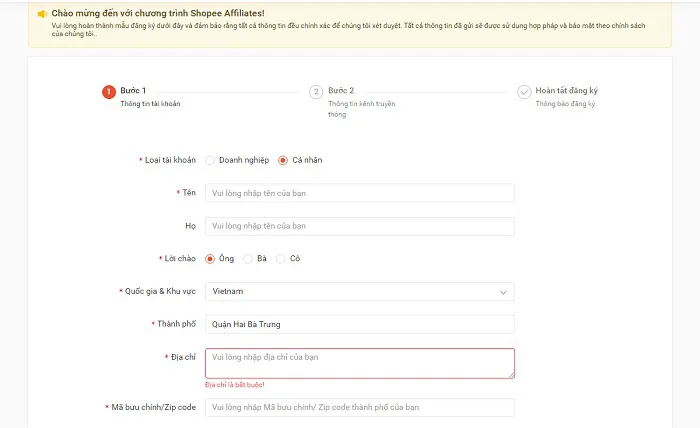Click the checkmark completion step icon
700x428 pixels.
[524, 92]
